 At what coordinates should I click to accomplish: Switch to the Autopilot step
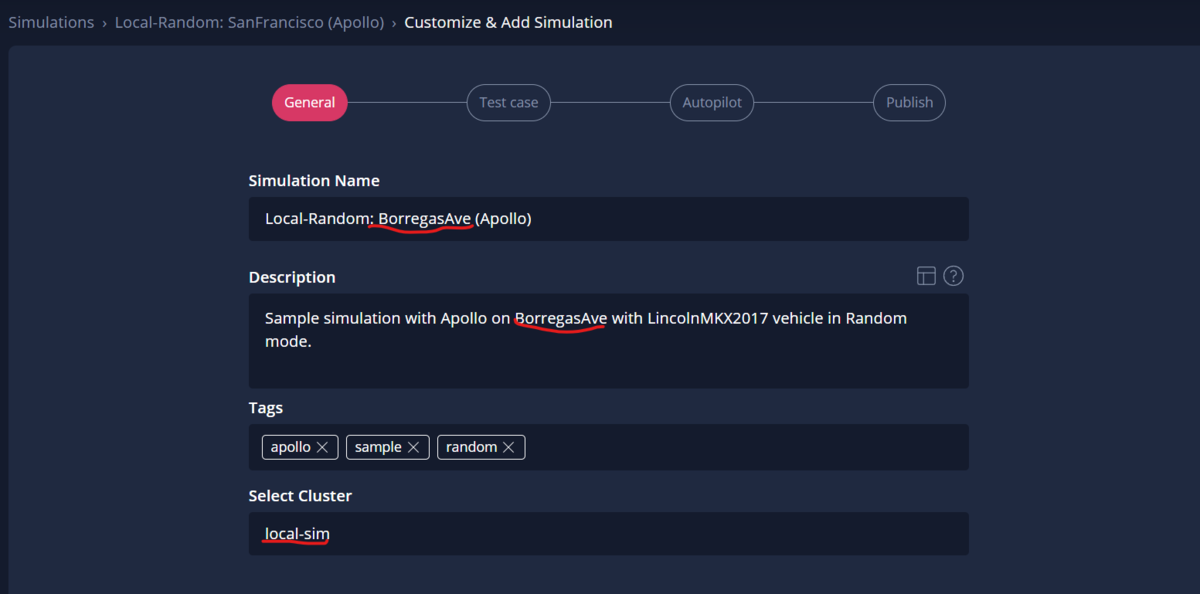(x=712, y=102)
